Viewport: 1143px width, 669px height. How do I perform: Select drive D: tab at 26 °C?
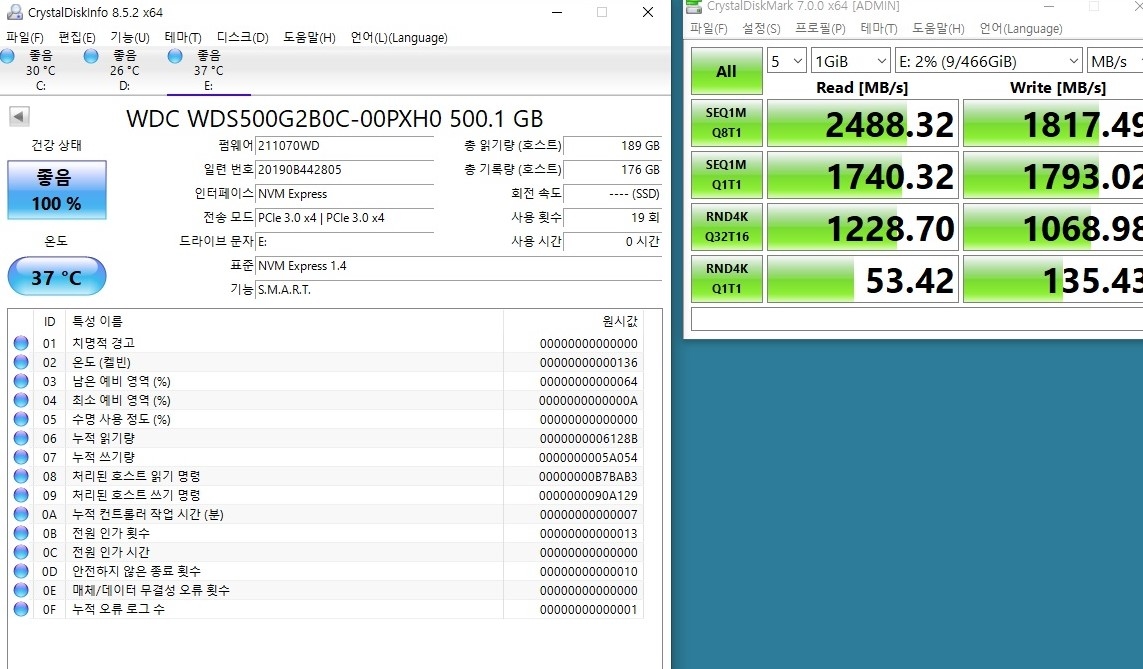pos(125,71)
